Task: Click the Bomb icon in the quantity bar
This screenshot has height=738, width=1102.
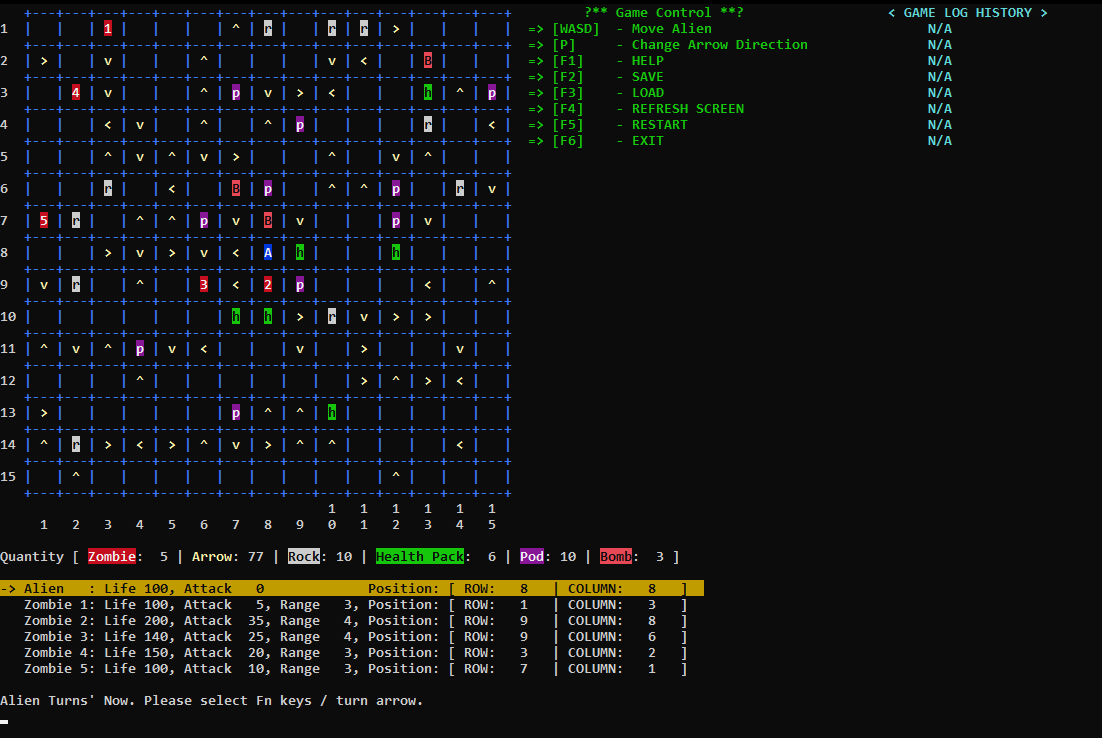Action: point(617,556)
